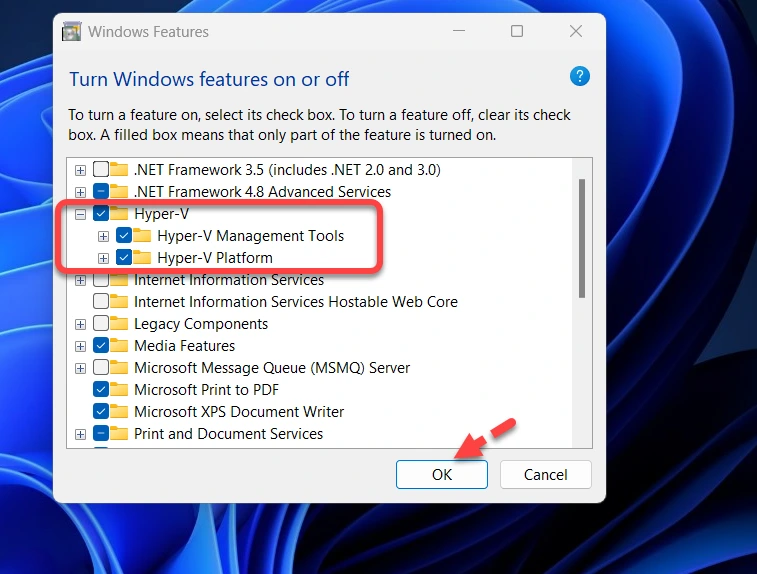Image resolution: width=757 pixels, height=574 pixels.
Task: Expand .NET Framework 4.8 Advanced Services node
Action: pyautogui.click(x=80, y=192)
